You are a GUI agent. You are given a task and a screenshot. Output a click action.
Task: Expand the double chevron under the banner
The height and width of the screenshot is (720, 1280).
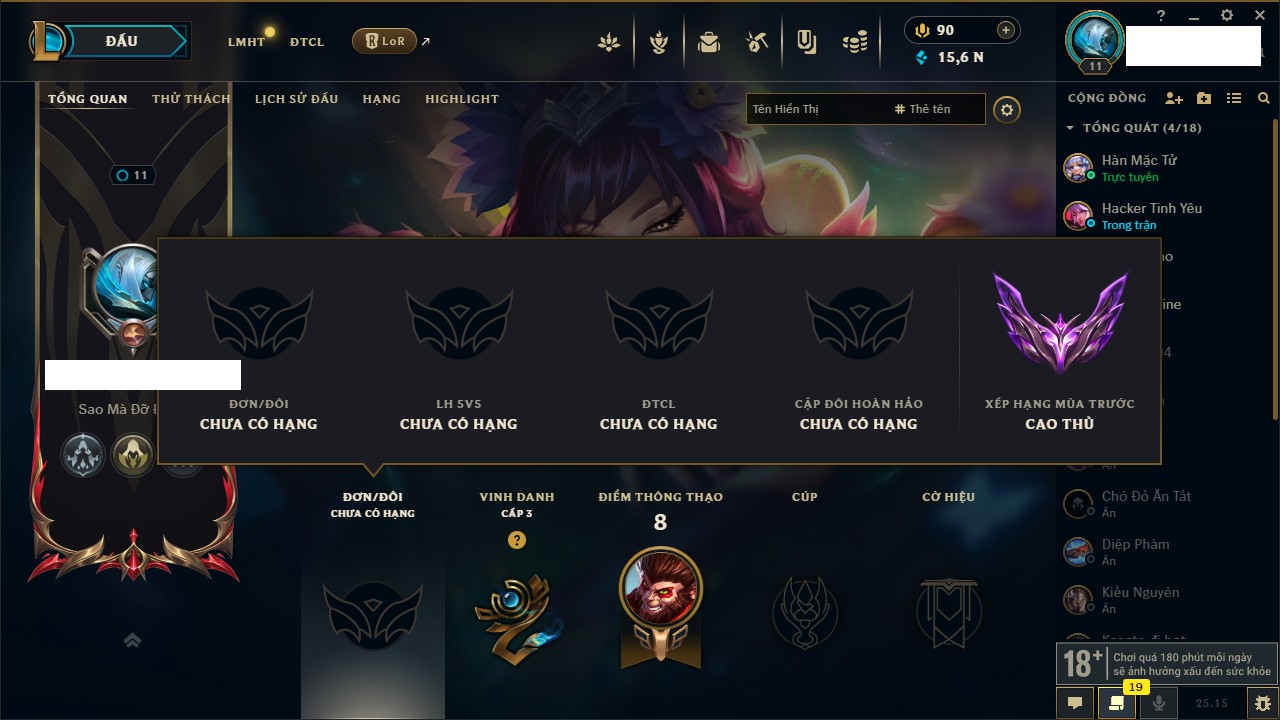pos(132,640)
